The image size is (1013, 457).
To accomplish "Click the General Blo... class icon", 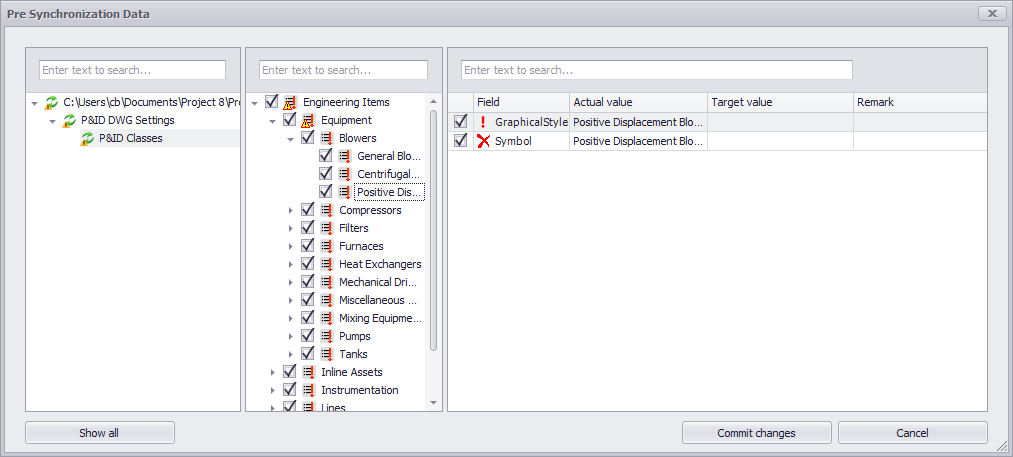I will 344,156.
